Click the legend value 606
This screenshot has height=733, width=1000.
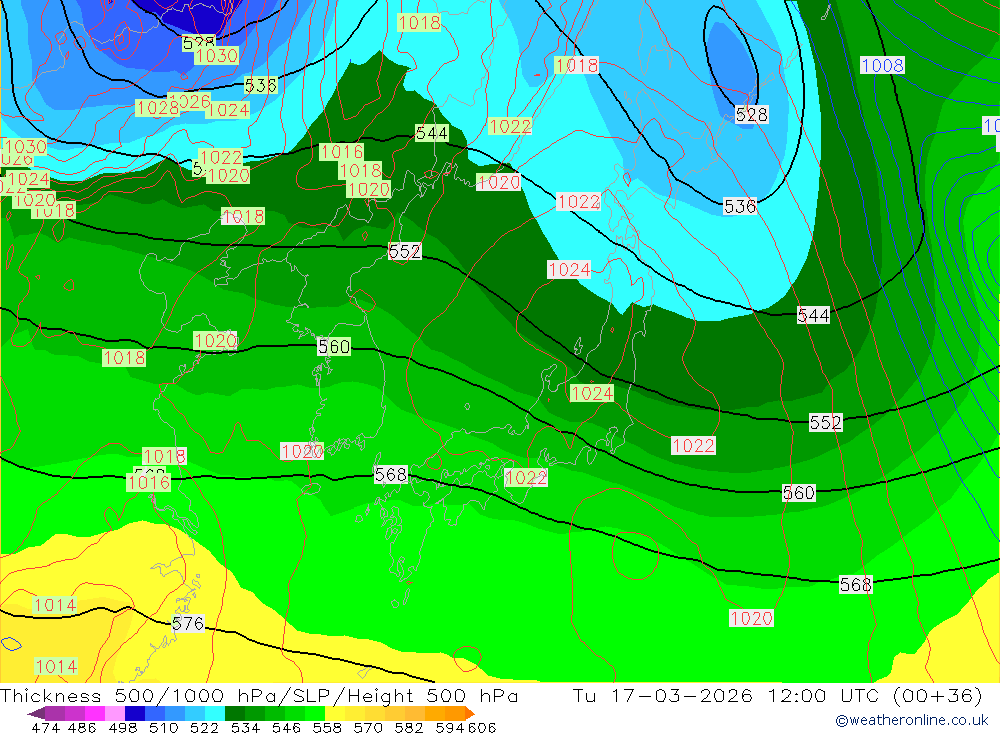tap(482, 728)
